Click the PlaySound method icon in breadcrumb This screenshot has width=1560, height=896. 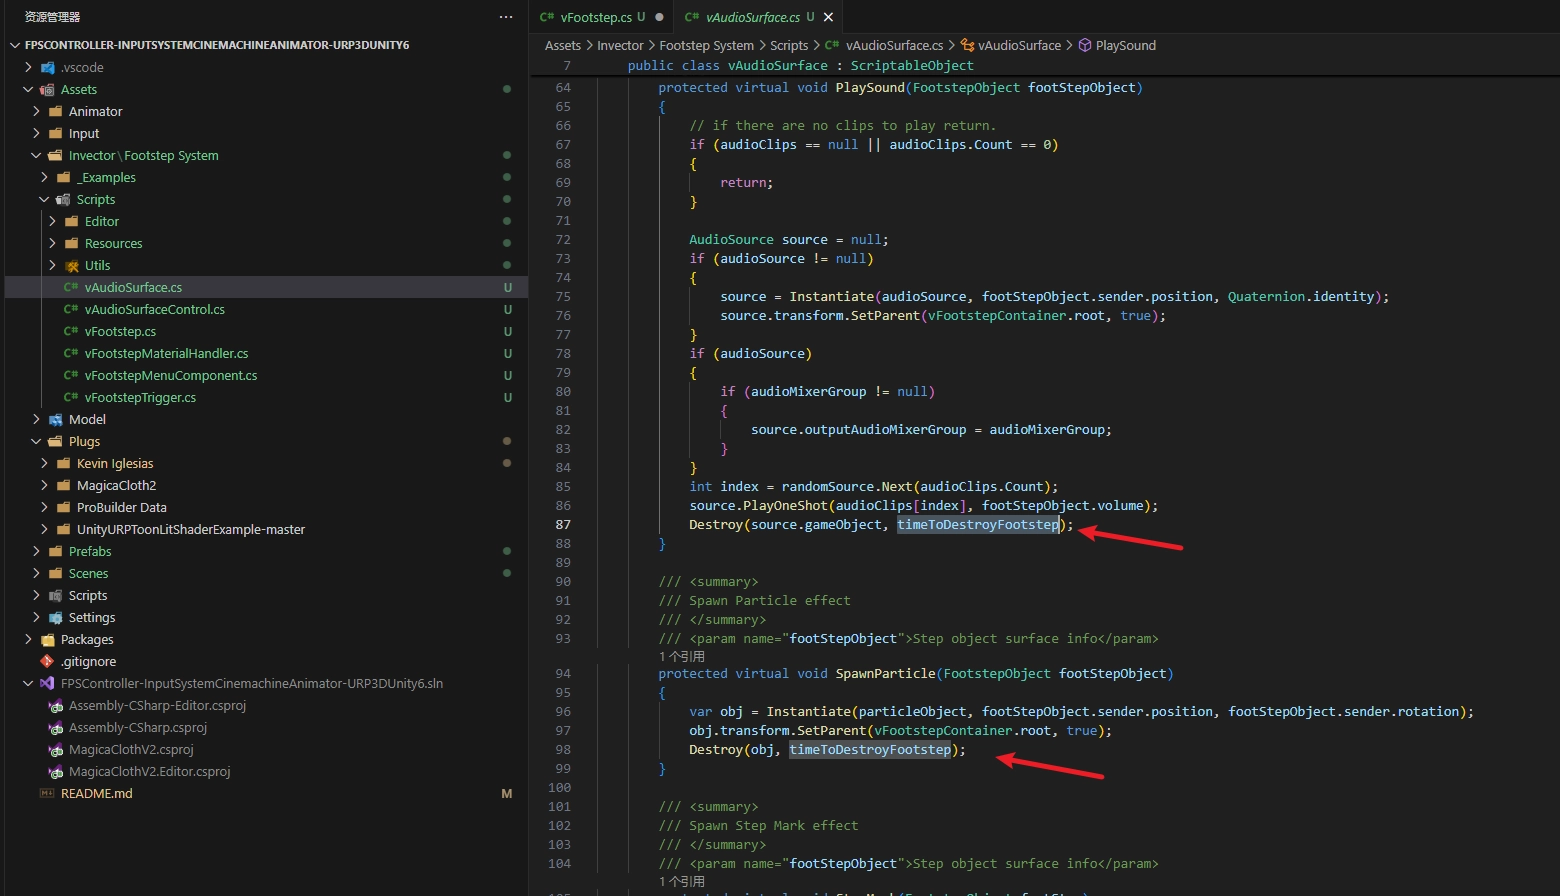[1085, 45]
